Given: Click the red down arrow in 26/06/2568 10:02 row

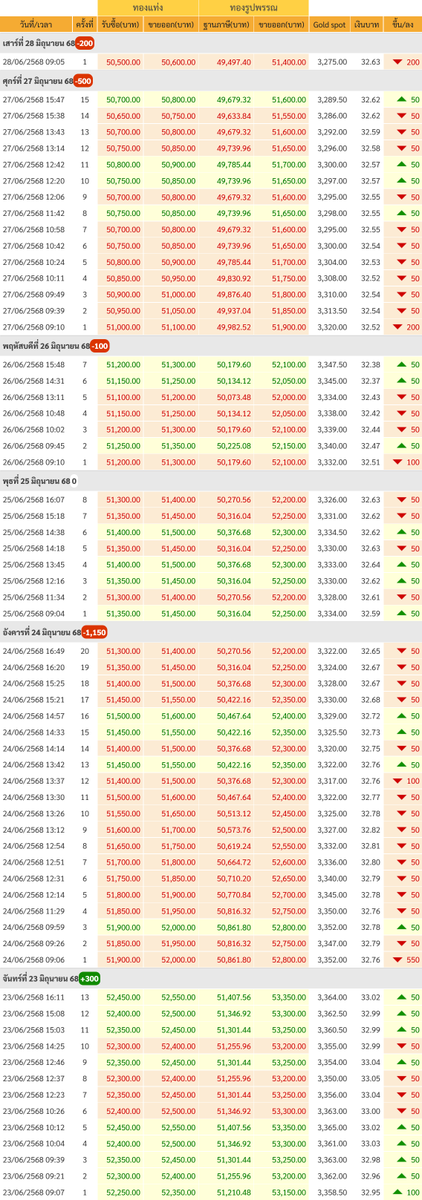Looking at the screenshot, I should 401,430.
